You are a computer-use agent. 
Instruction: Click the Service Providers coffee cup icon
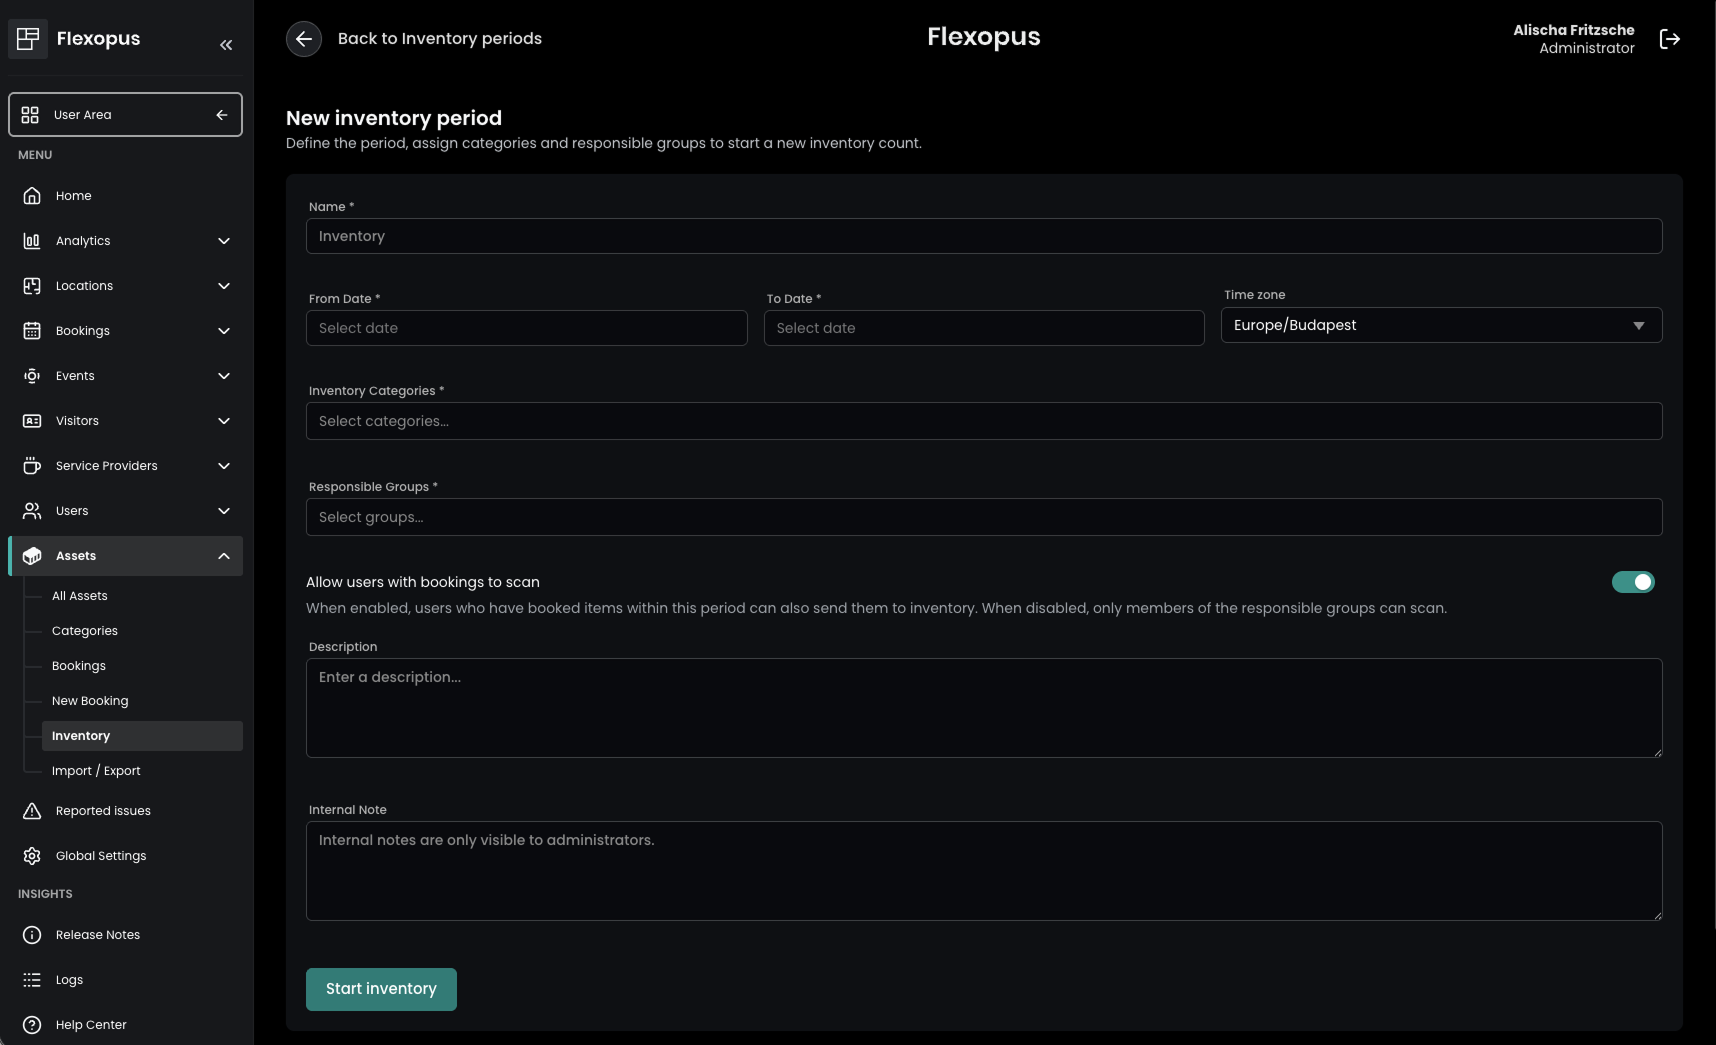click(x=32, y=466)
